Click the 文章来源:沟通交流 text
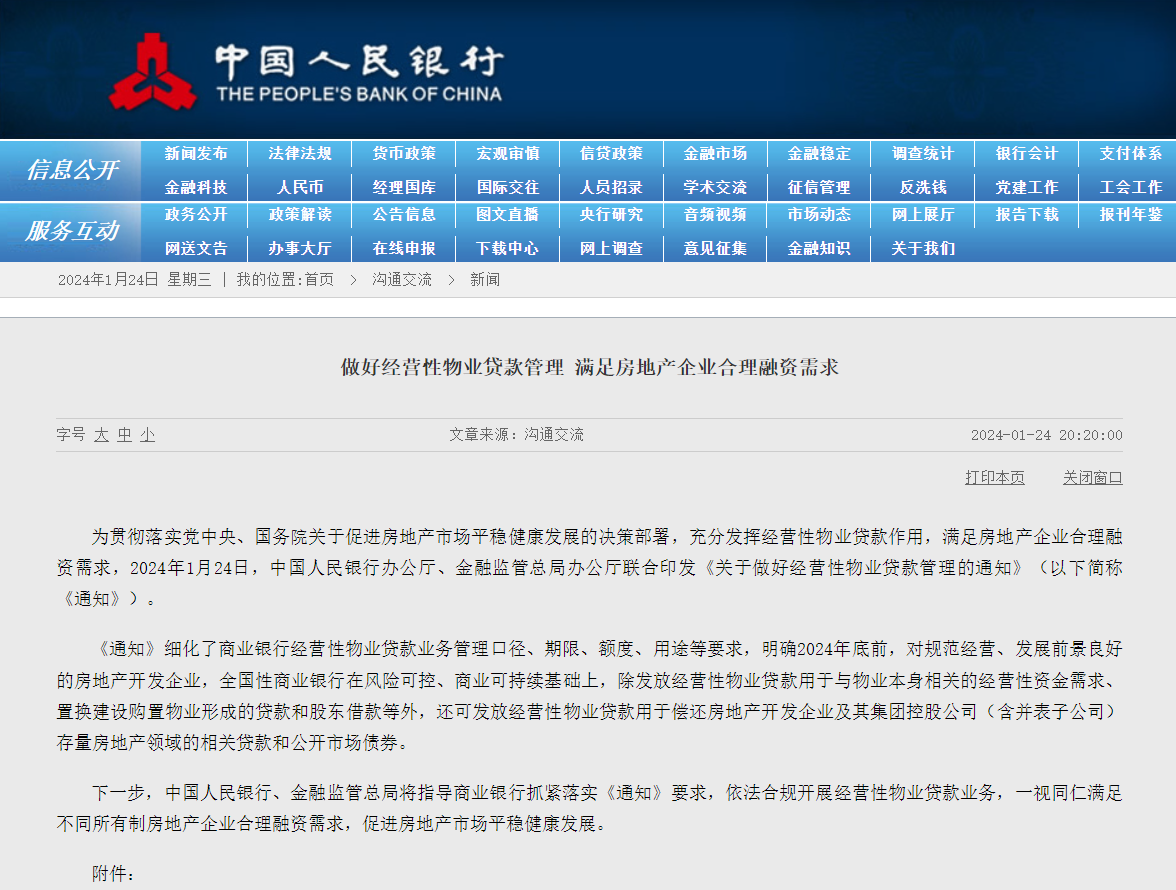This screenshot has width=1176, height=890. click(517, 435)
